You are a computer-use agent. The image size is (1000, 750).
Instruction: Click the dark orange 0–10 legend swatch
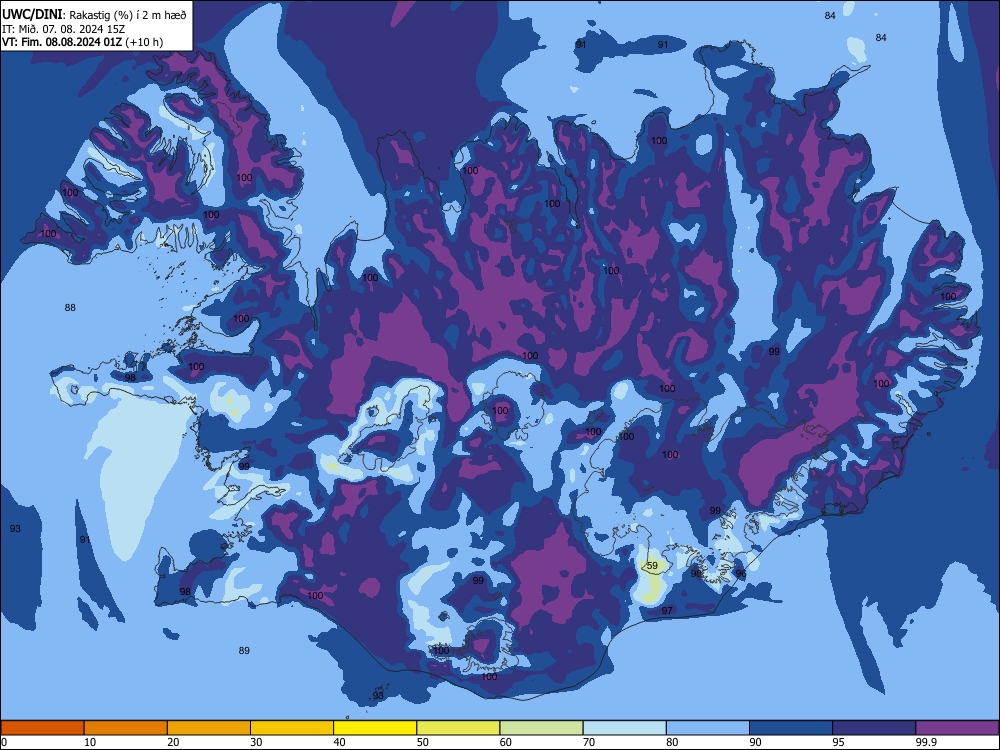(42, 728)
